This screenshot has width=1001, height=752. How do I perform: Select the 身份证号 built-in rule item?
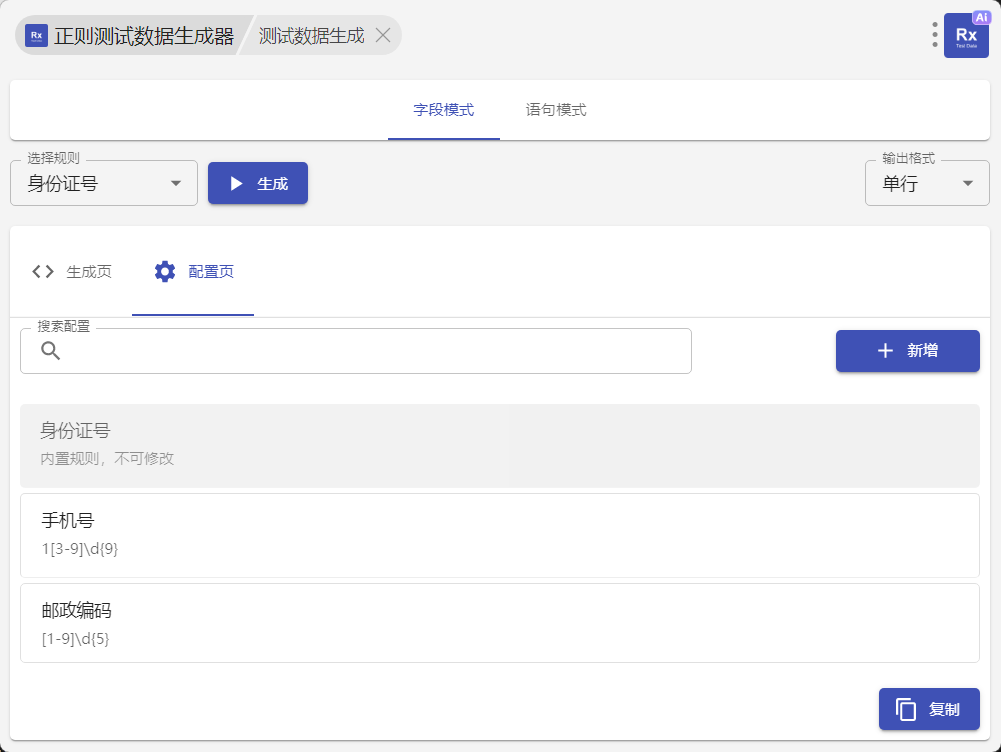[499, 445]
